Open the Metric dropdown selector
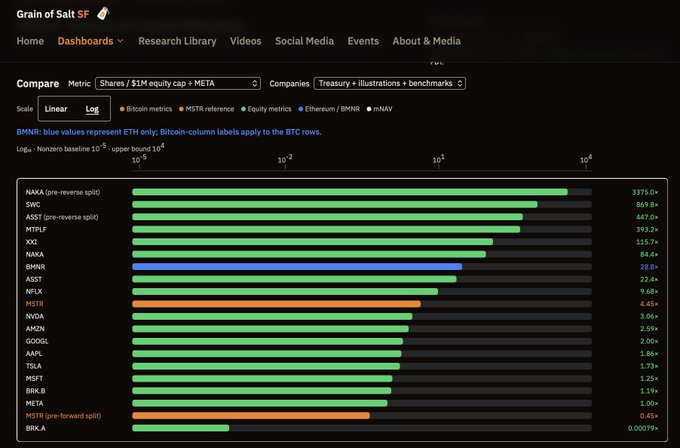Viewport: 680px width, 448px height. [178, 83]
